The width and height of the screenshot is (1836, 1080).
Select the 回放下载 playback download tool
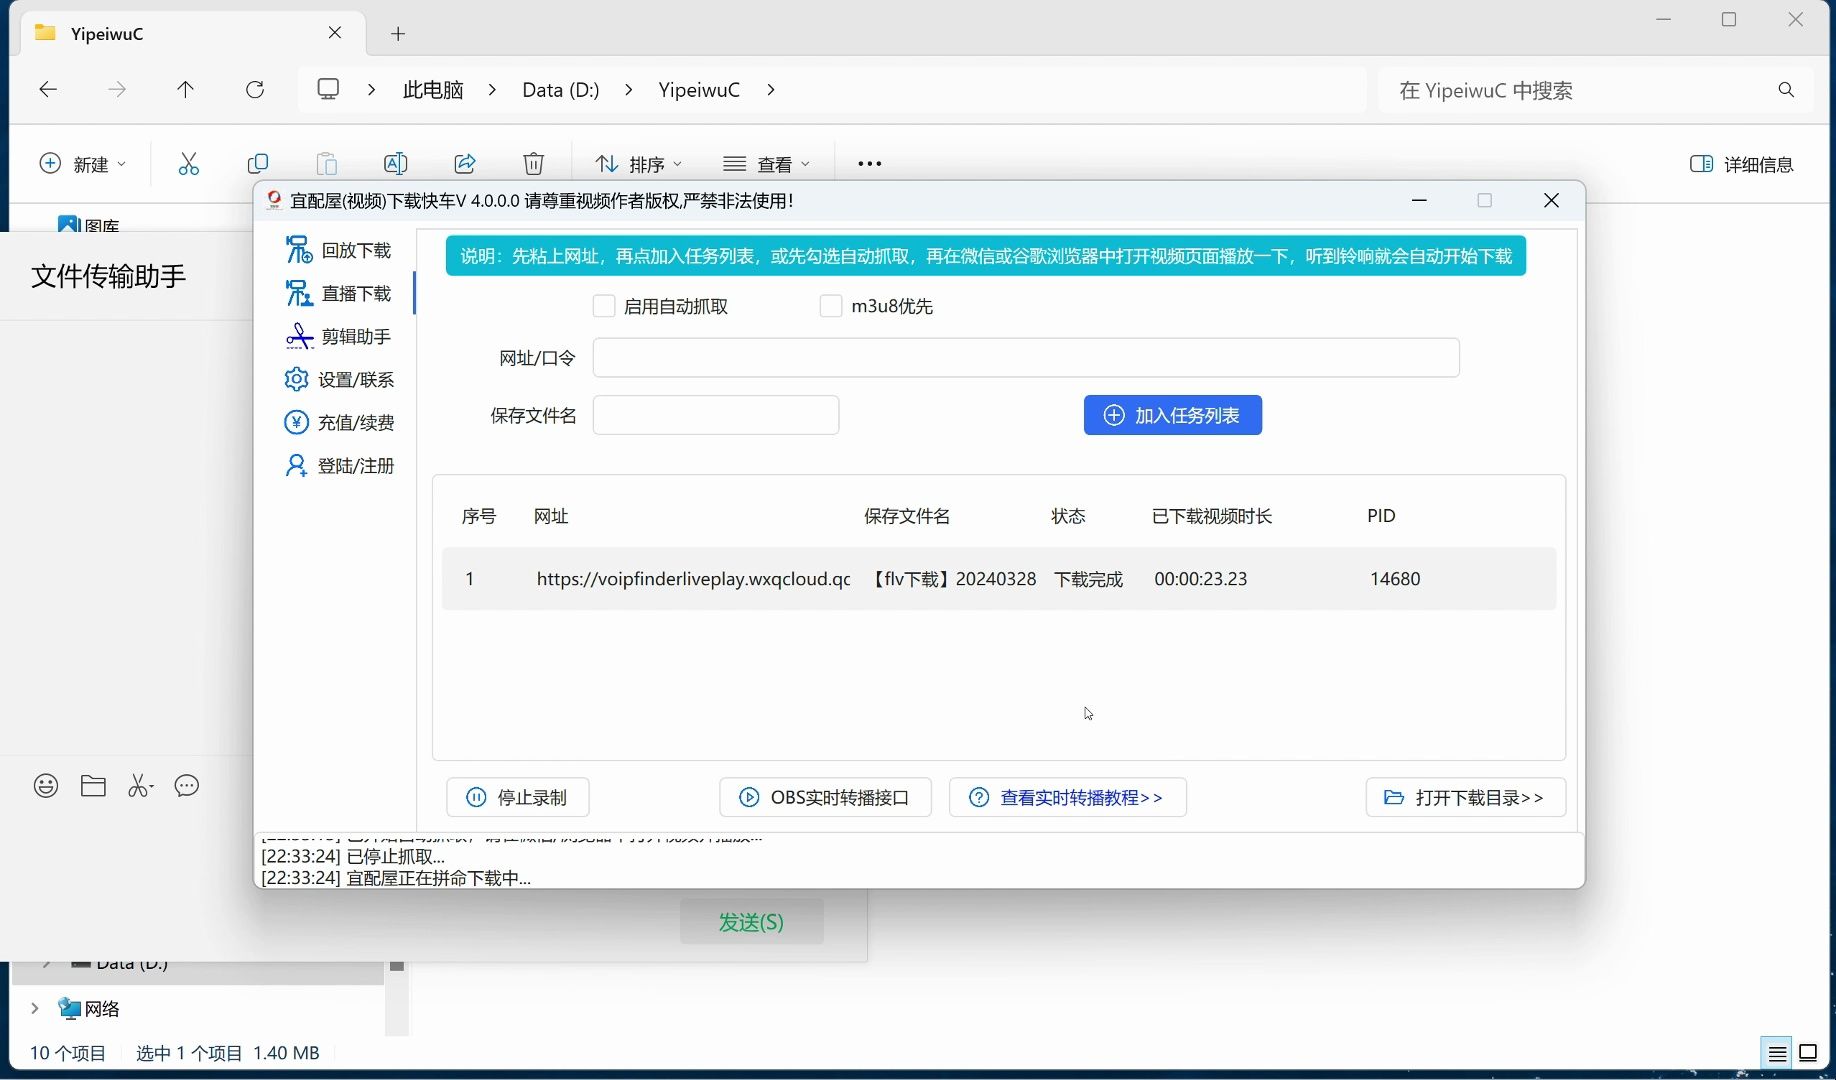tap(339, 250)
